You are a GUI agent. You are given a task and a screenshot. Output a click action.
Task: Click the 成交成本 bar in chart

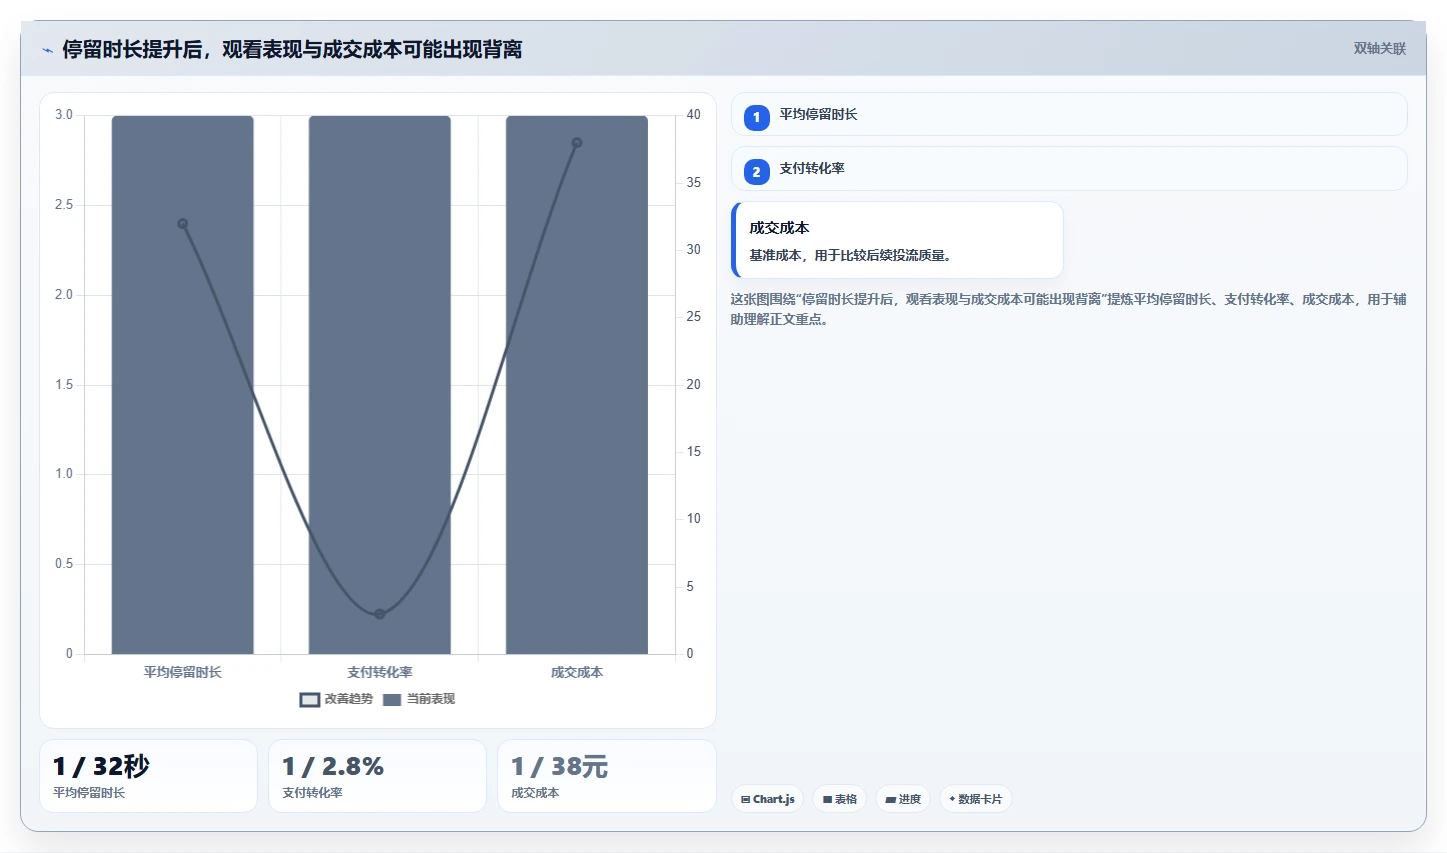577,385
